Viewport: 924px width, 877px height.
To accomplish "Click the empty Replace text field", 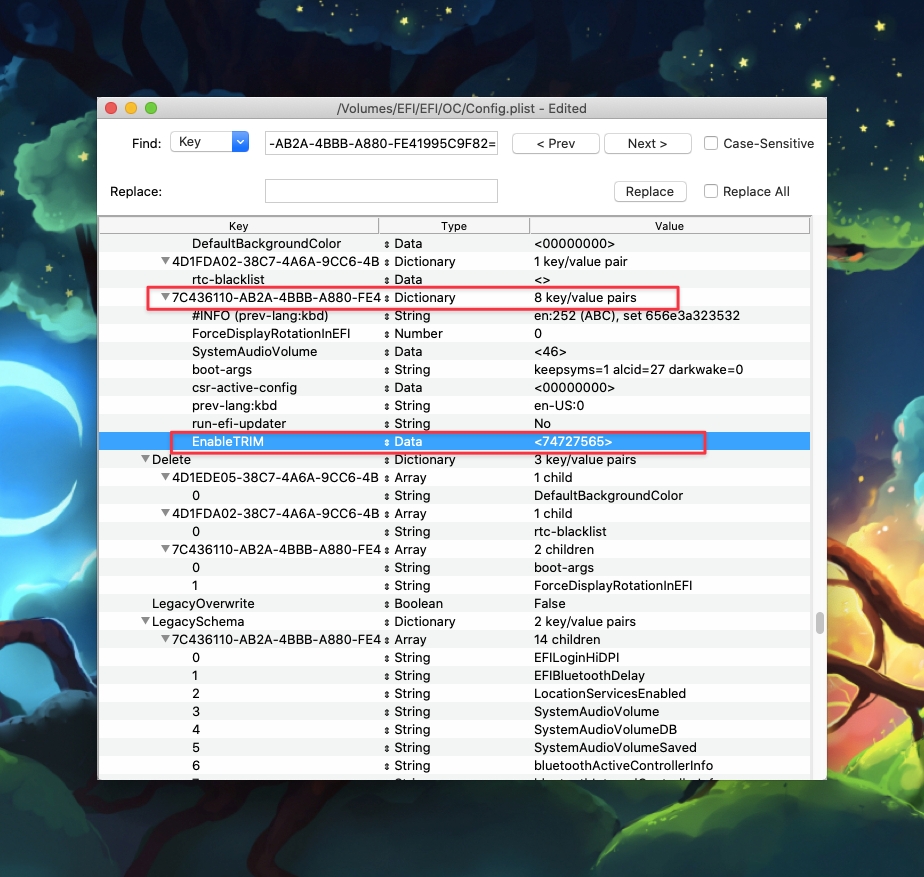I will [381, 191].
